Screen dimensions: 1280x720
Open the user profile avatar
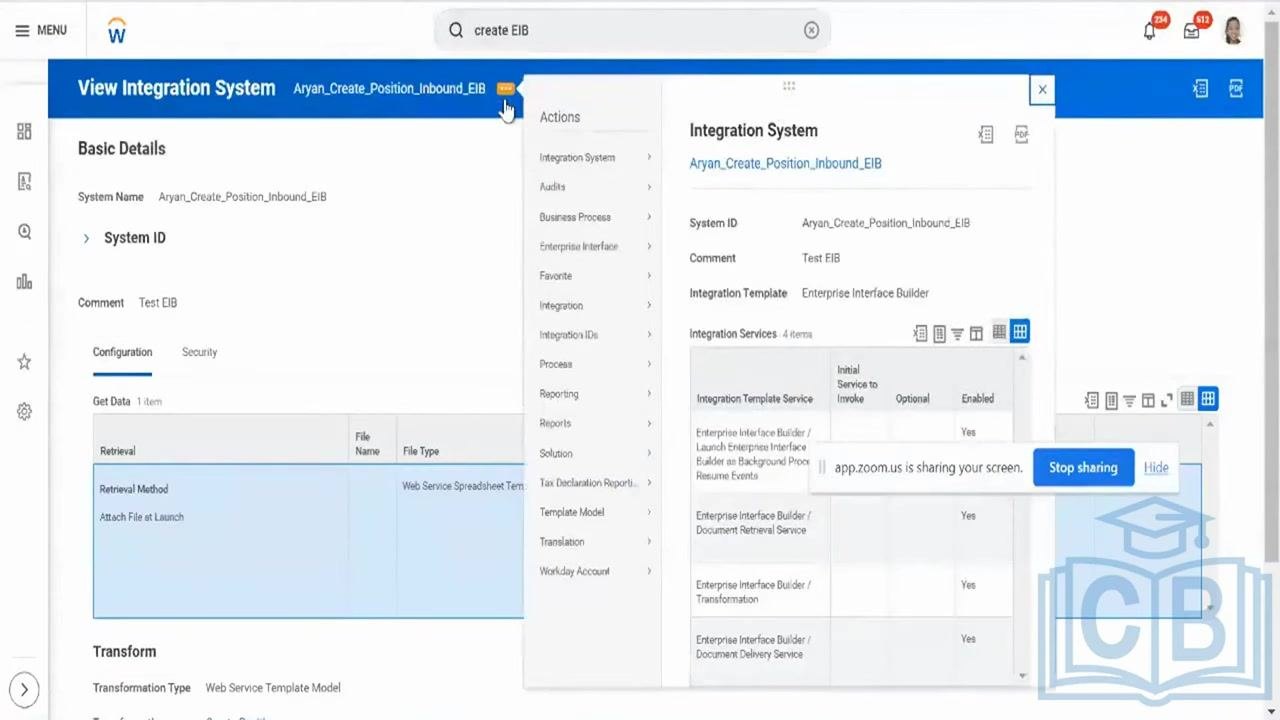coord(1233,30)
